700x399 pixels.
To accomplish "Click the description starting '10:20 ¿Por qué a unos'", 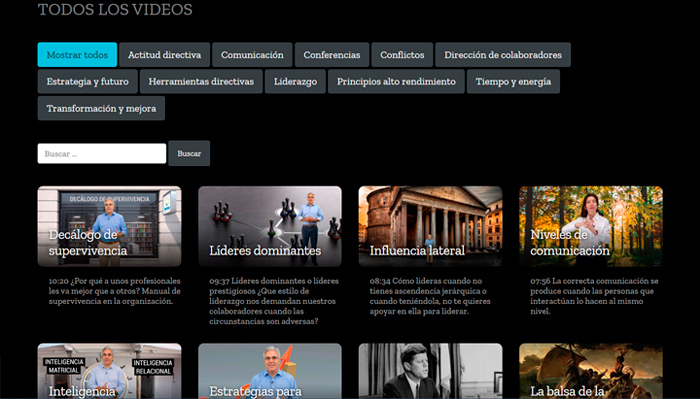I will (114, 291).
